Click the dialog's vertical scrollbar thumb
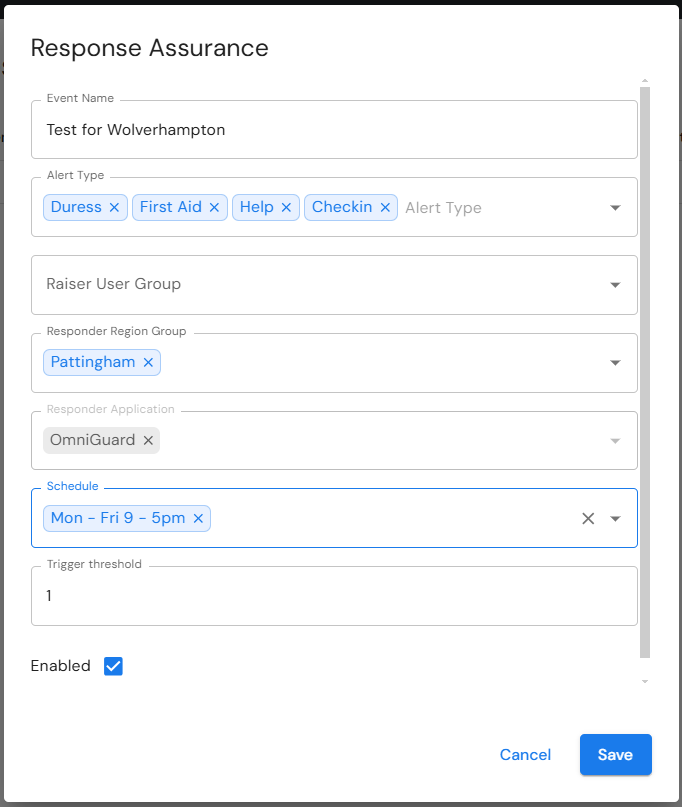Image resolution: width=682 pixels, height=807 pixels. pos(645,372)
